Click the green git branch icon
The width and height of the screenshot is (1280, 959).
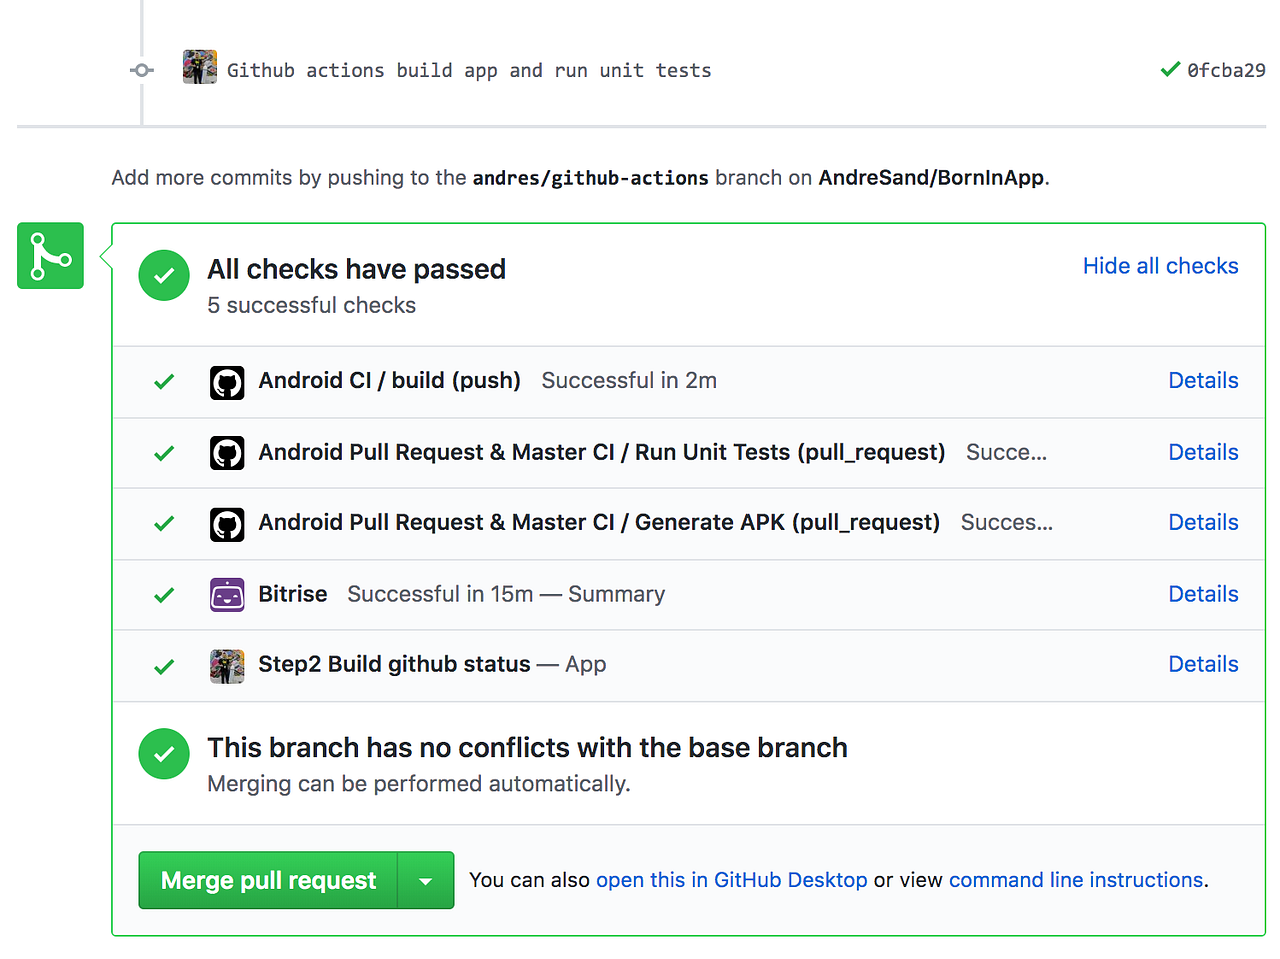pos(50,256)
